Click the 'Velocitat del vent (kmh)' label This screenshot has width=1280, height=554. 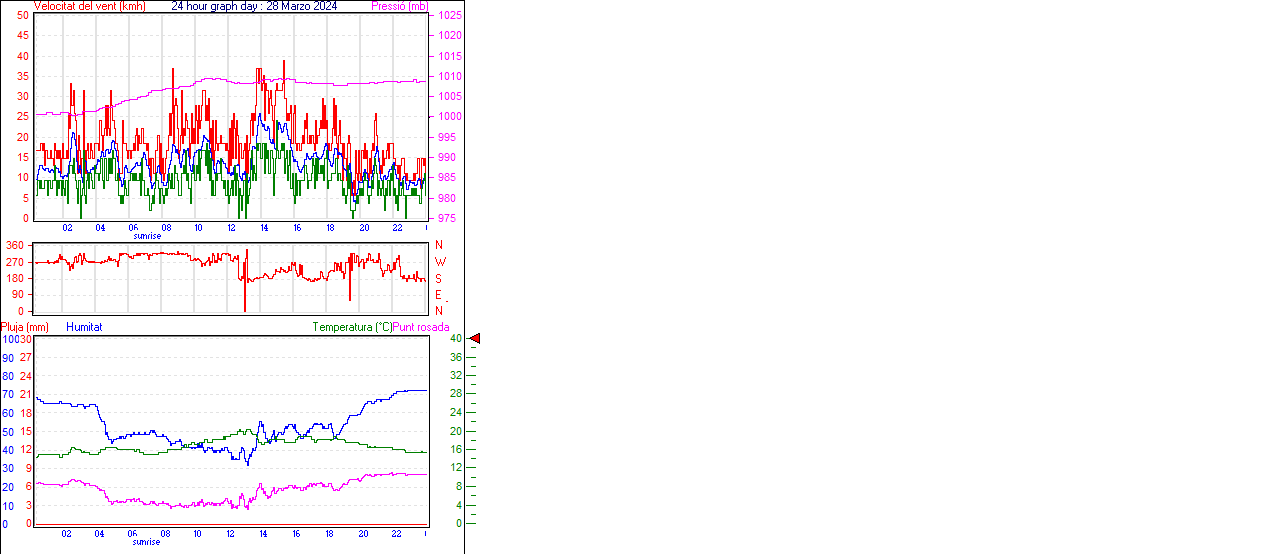90,6
